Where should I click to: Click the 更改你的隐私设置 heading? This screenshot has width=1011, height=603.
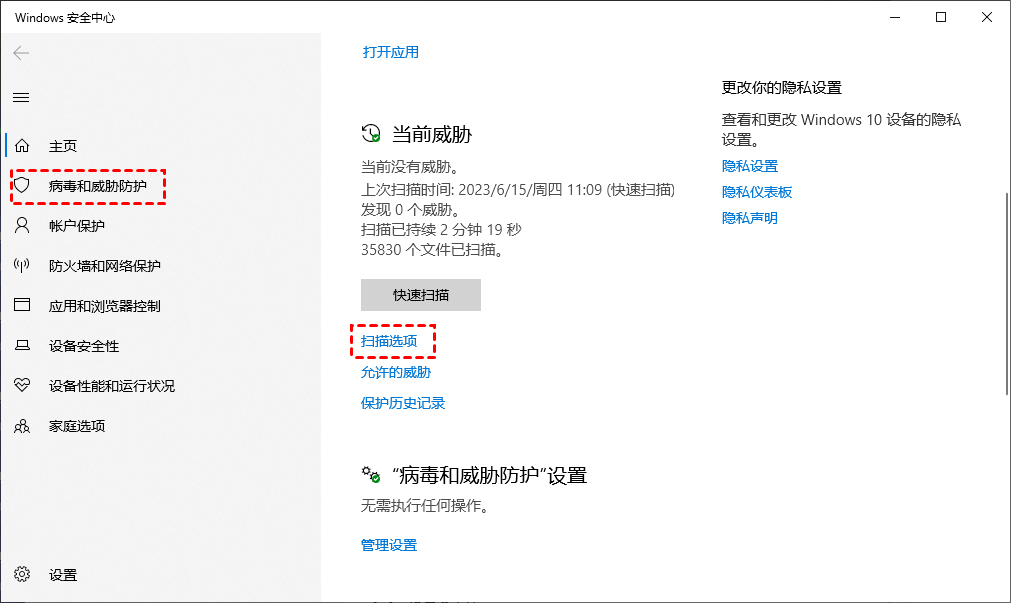[781, 88]
